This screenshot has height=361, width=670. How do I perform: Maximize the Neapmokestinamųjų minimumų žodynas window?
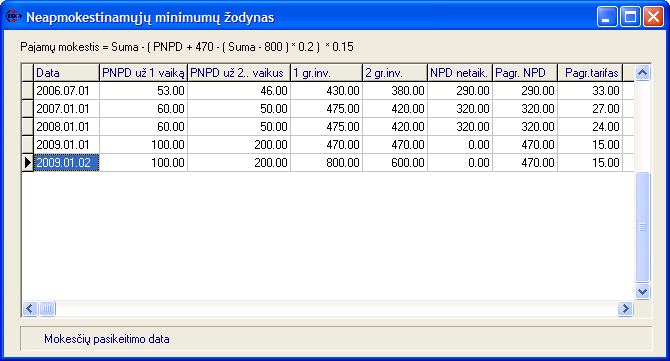[x=630, y=17]
